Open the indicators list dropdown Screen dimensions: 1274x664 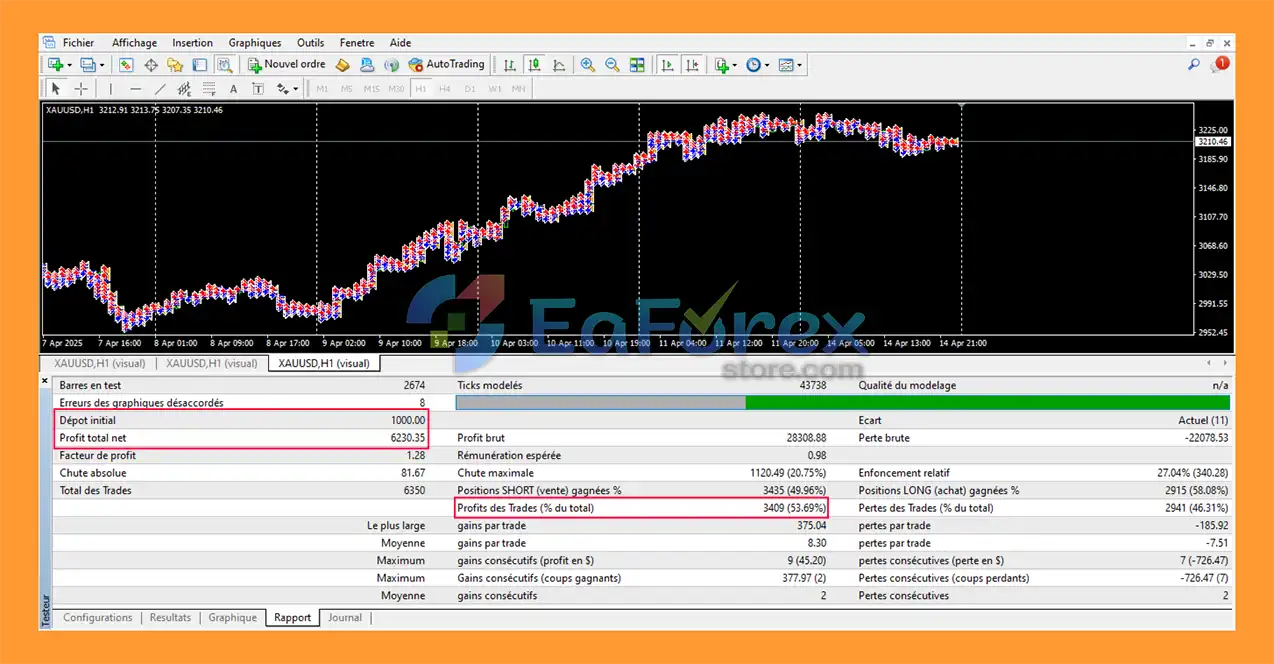click(735, 66)
